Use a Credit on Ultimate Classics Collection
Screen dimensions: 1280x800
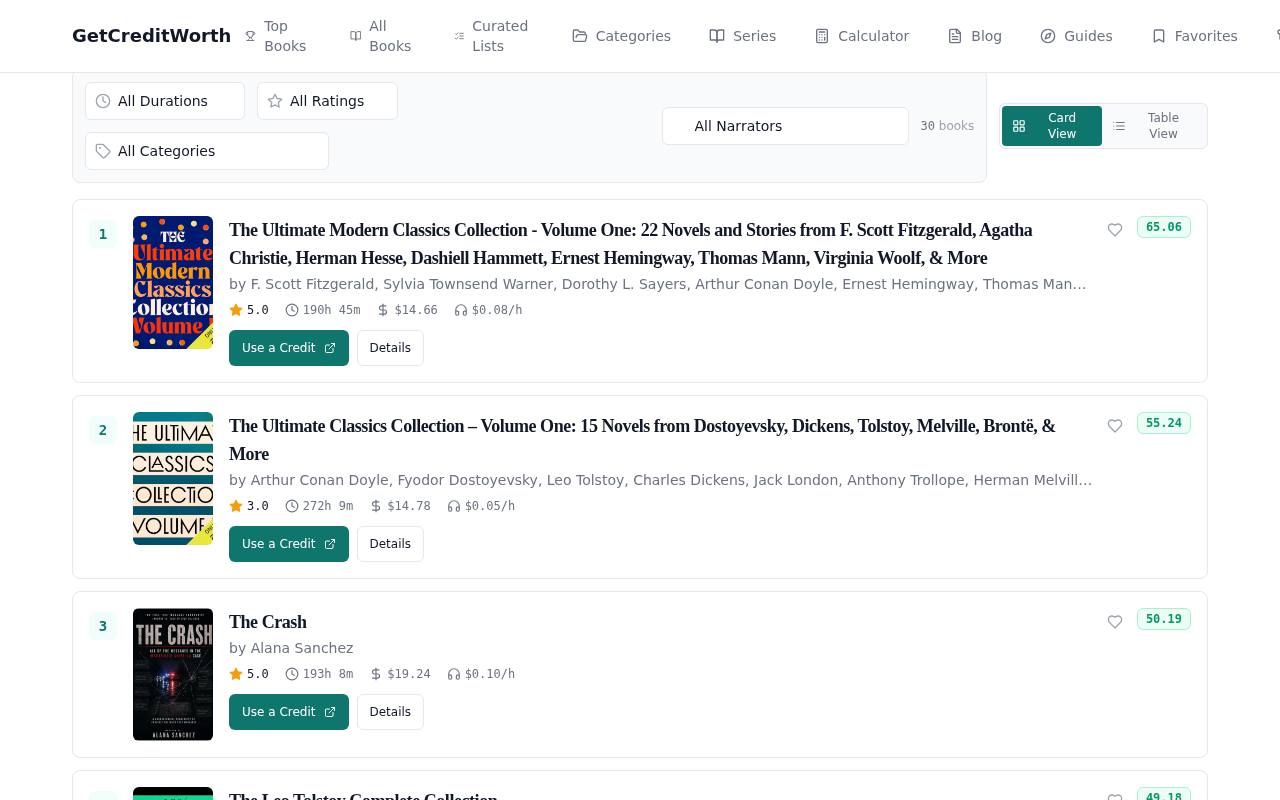[289, 544]
